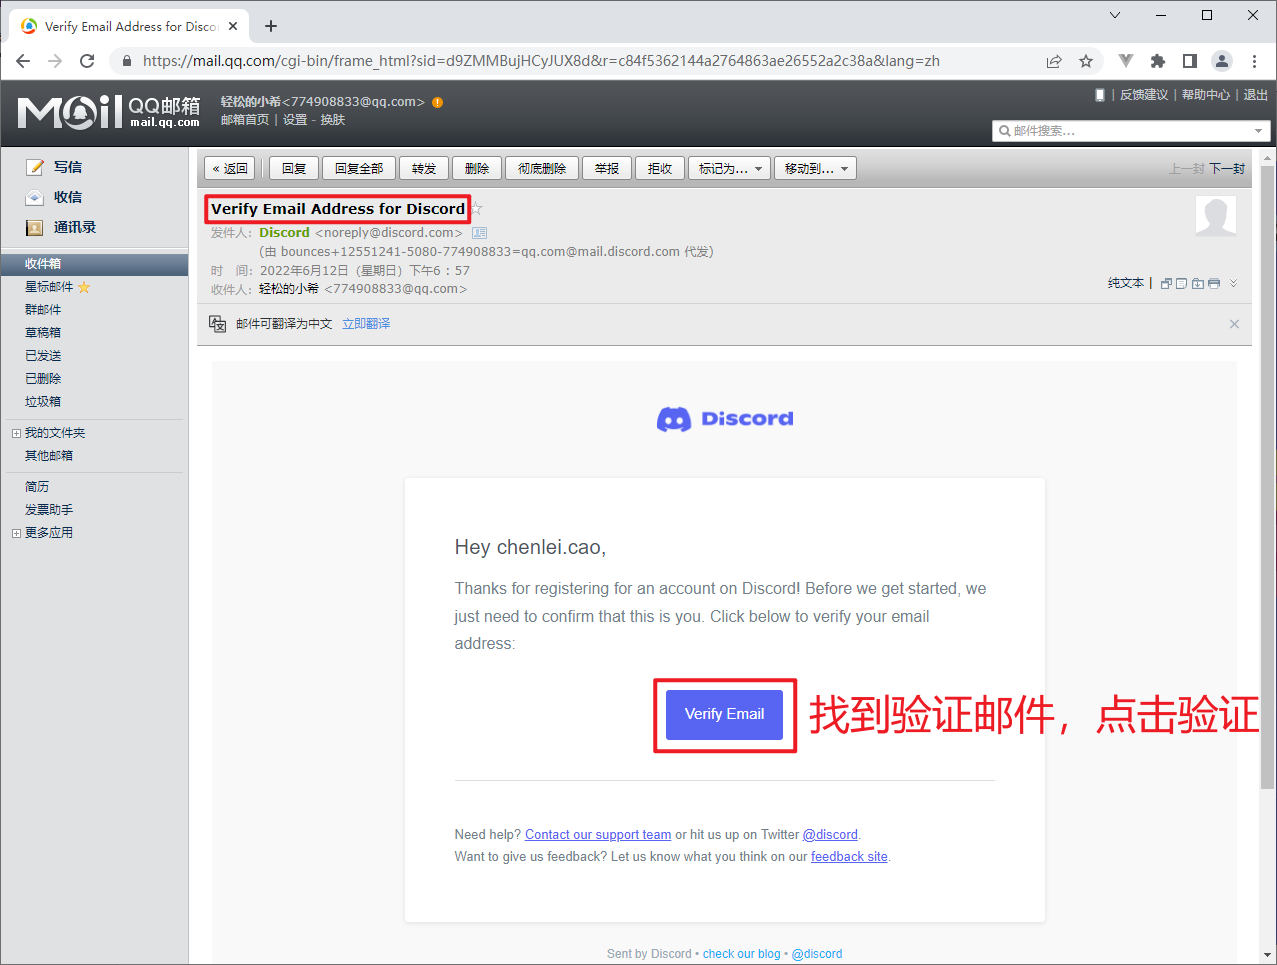Click the 收信 receive mail envelope icon
The height and width of the screenshot is (965, 1277).
point(35,197)
